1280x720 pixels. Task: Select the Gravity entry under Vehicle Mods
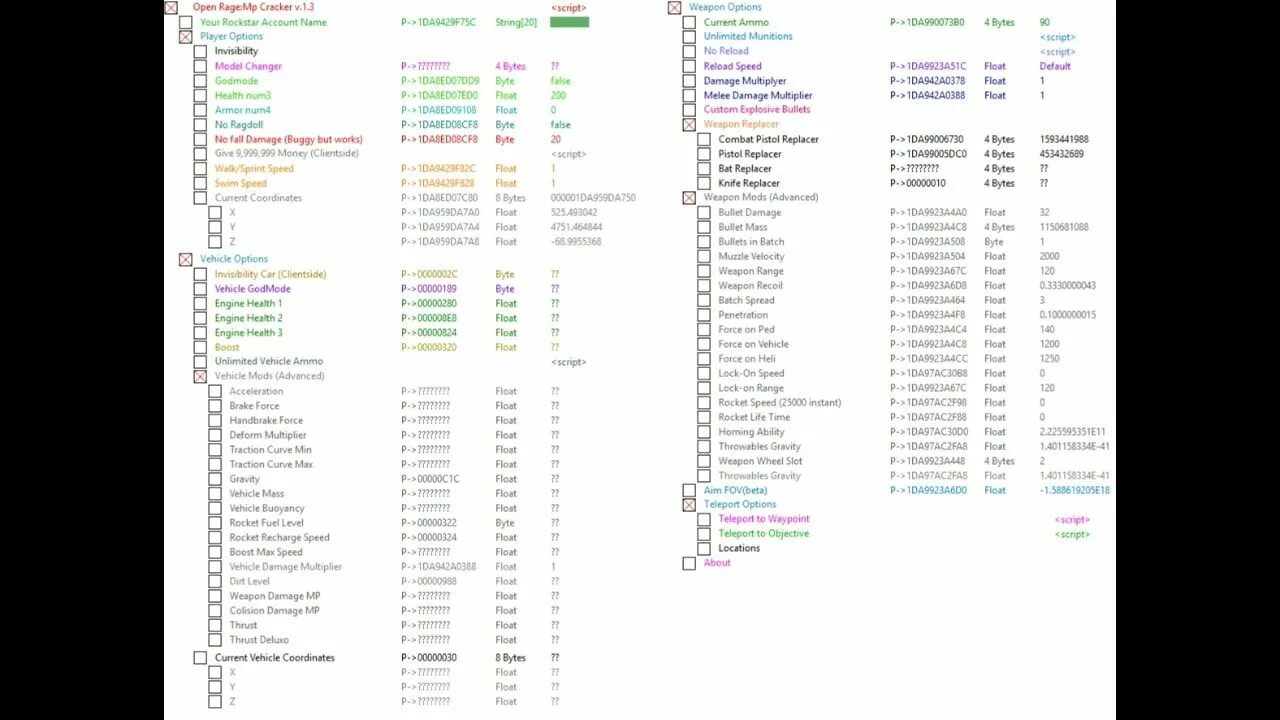click(244, 479)
